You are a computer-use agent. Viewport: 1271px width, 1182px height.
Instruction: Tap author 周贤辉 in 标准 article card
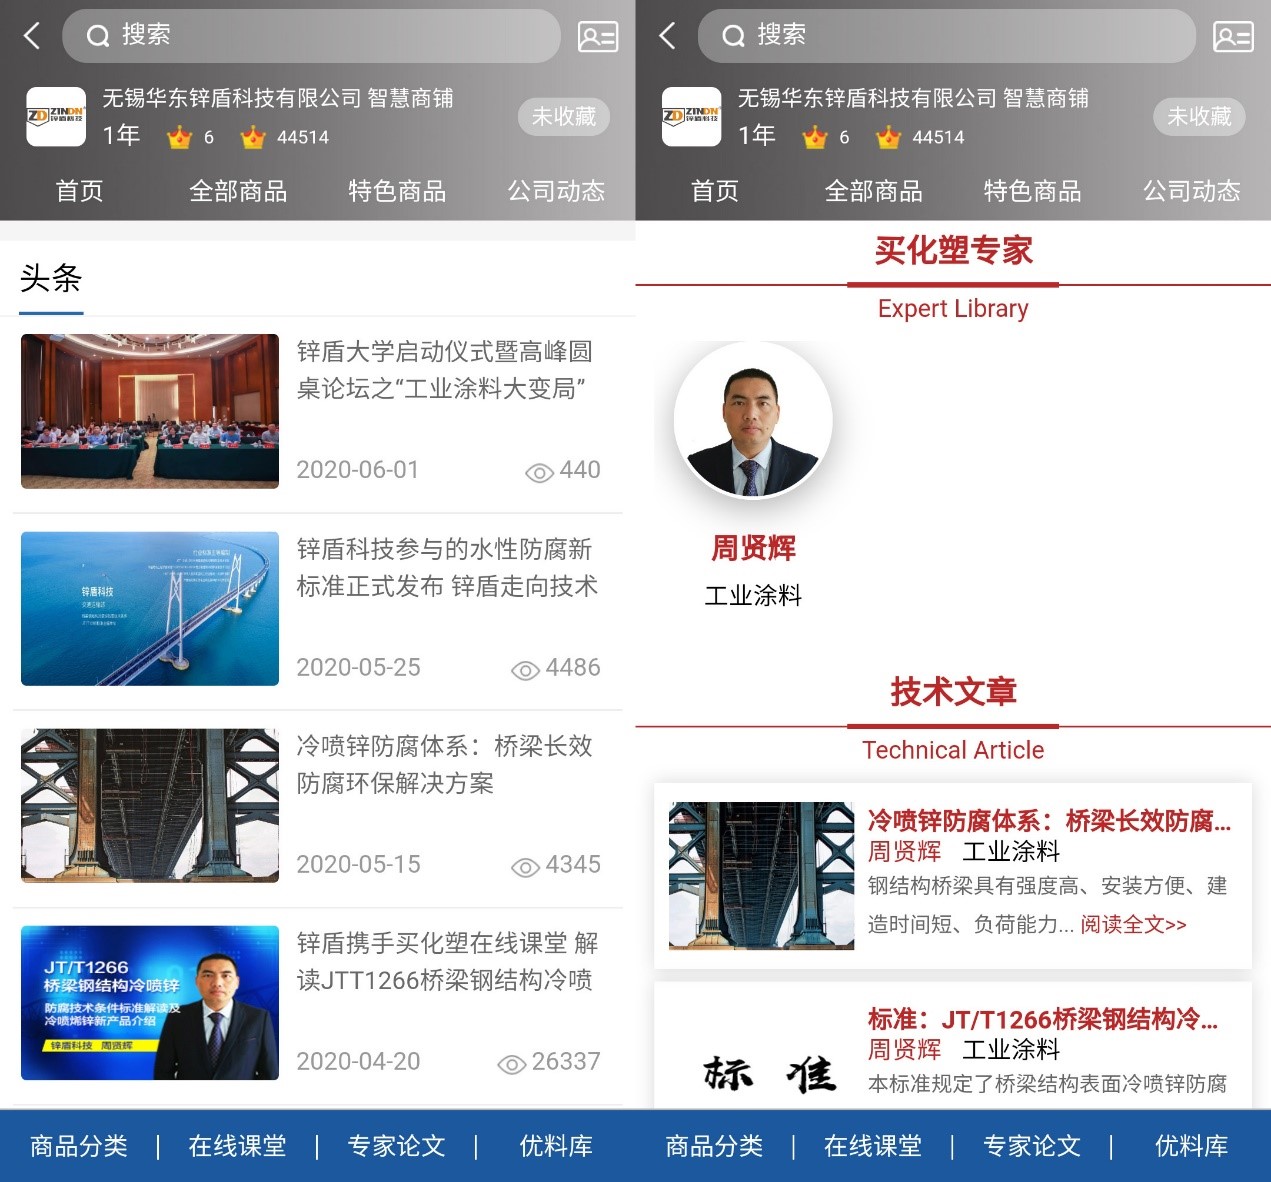[x=904, y=1049]
